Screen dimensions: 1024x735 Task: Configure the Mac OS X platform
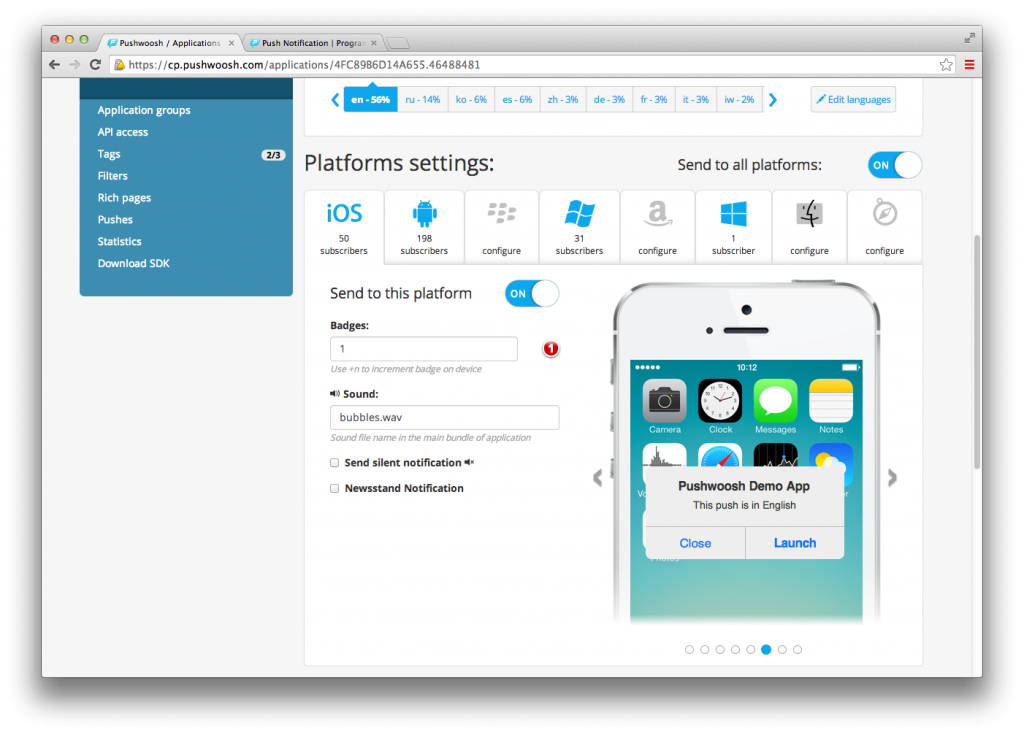[809, 227]
